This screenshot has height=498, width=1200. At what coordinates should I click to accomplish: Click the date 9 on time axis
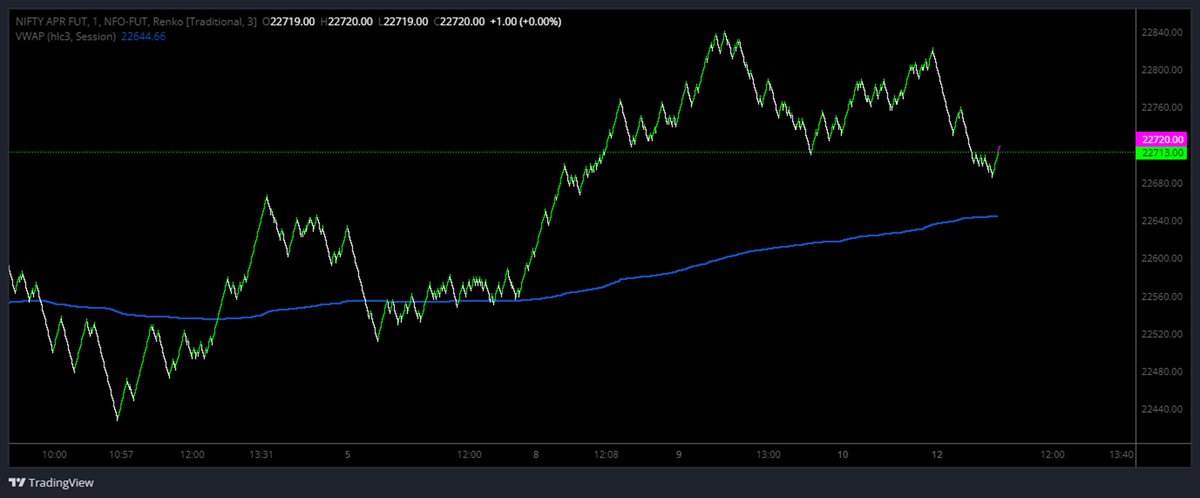tap(678, 454)
